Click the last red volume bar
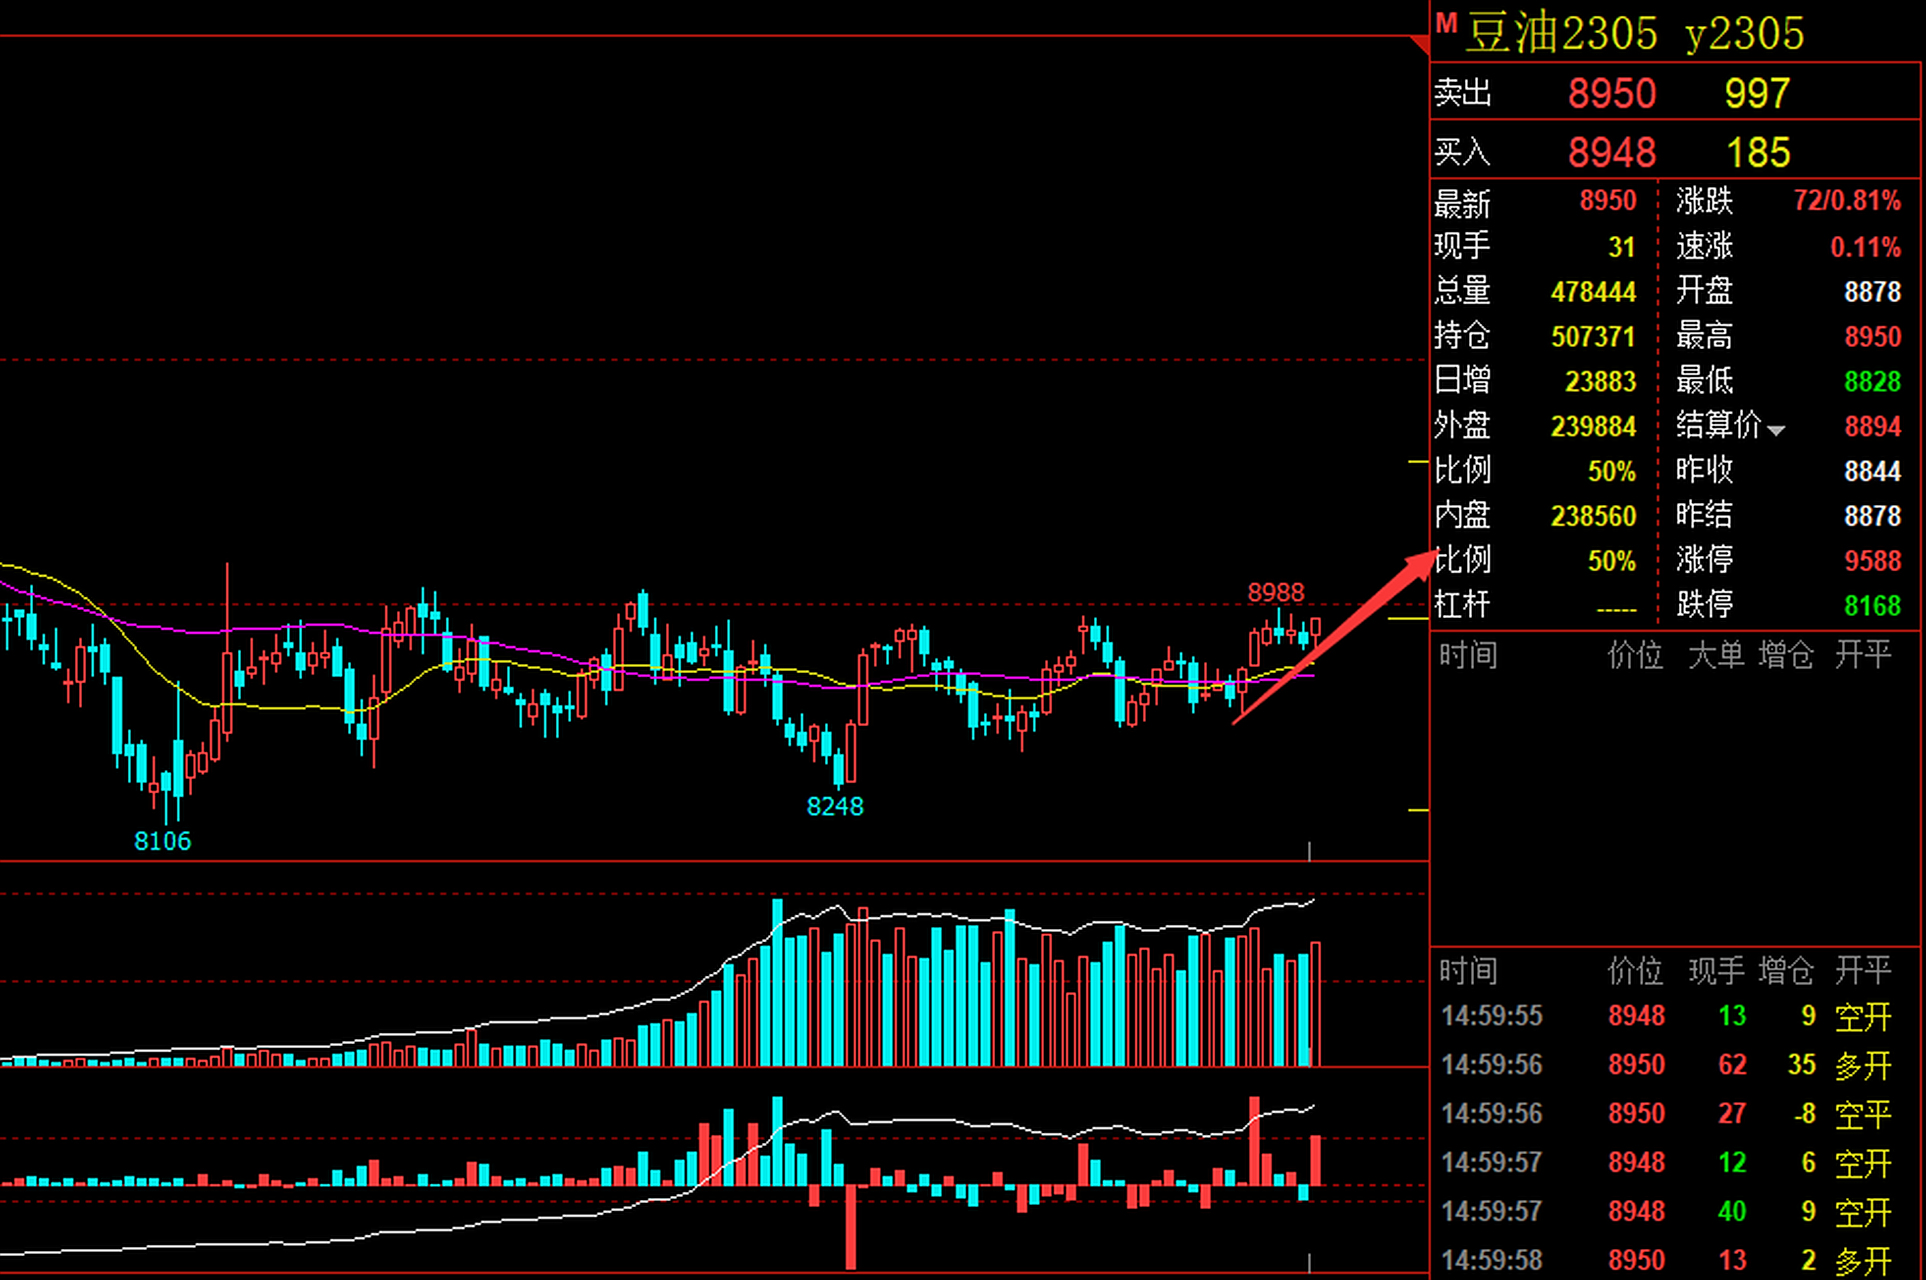This screenshot has height=1280, width=1926. pyautogui.click(x=1315, y=1003)
